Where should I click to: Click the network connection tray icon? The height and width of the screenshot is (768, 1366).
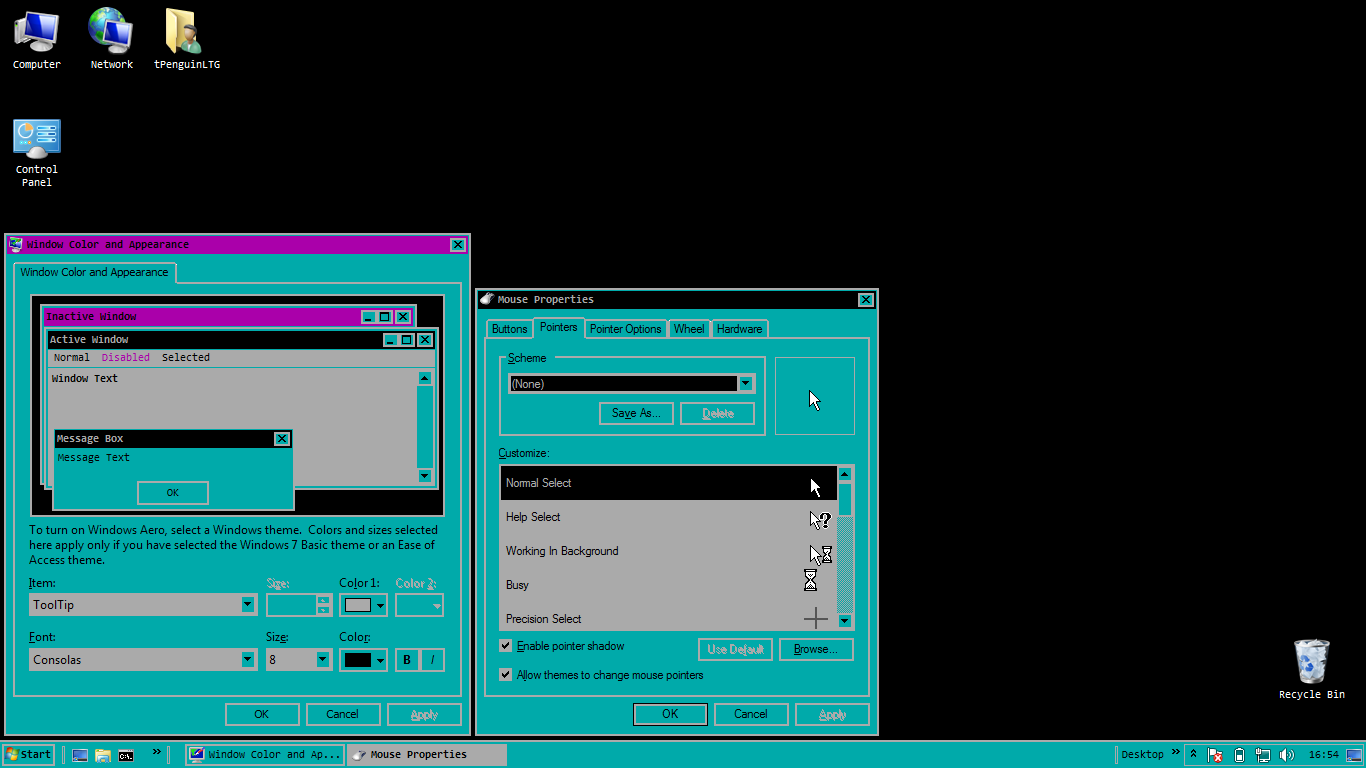click(x=1263, y=755)
